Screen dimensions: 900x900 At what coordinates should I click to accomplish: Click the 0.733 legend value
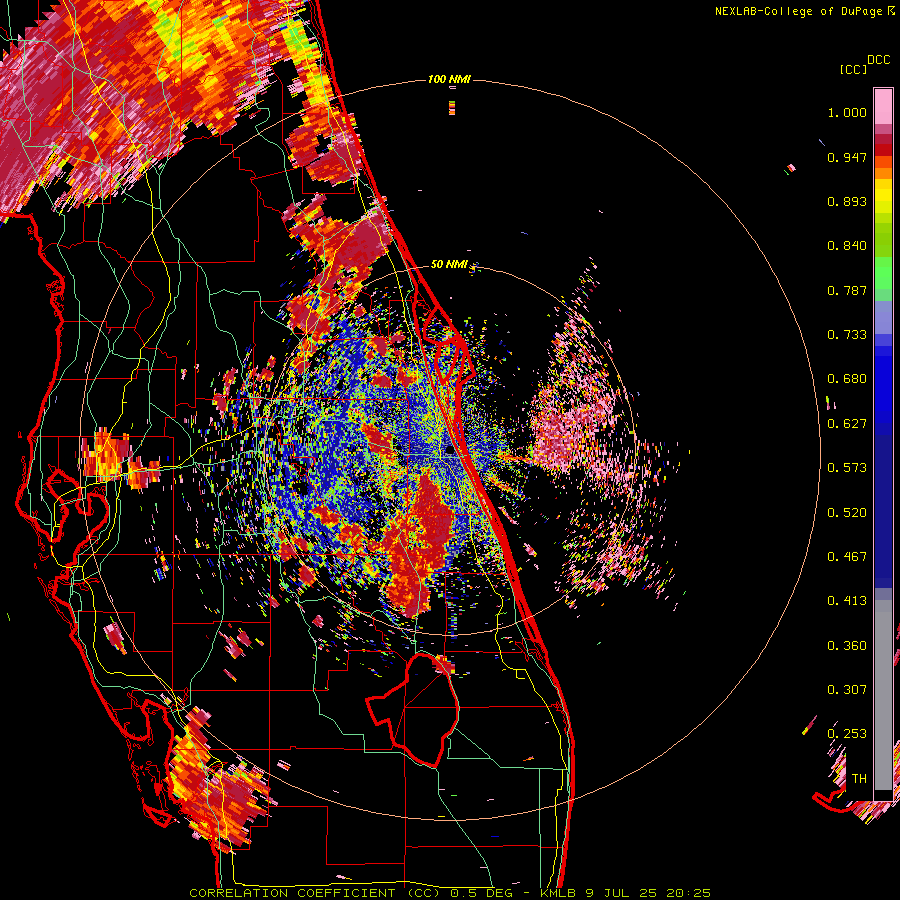pyautogui.click(x=847, y=335)
